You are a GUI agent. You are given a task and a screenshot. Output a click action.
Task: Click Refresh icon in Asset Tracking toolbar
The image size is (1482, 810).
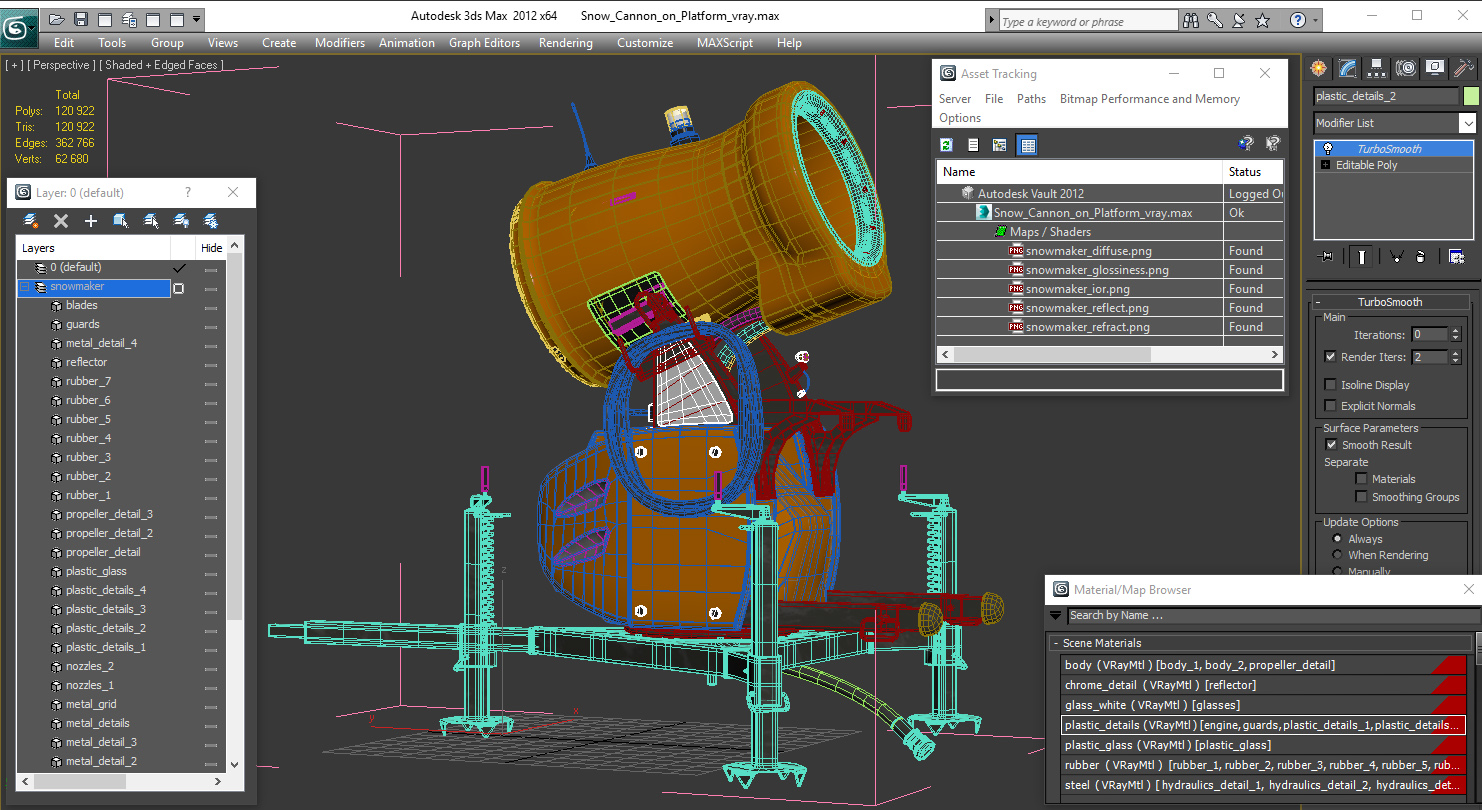pyautogui.click(x=946, y=145)
